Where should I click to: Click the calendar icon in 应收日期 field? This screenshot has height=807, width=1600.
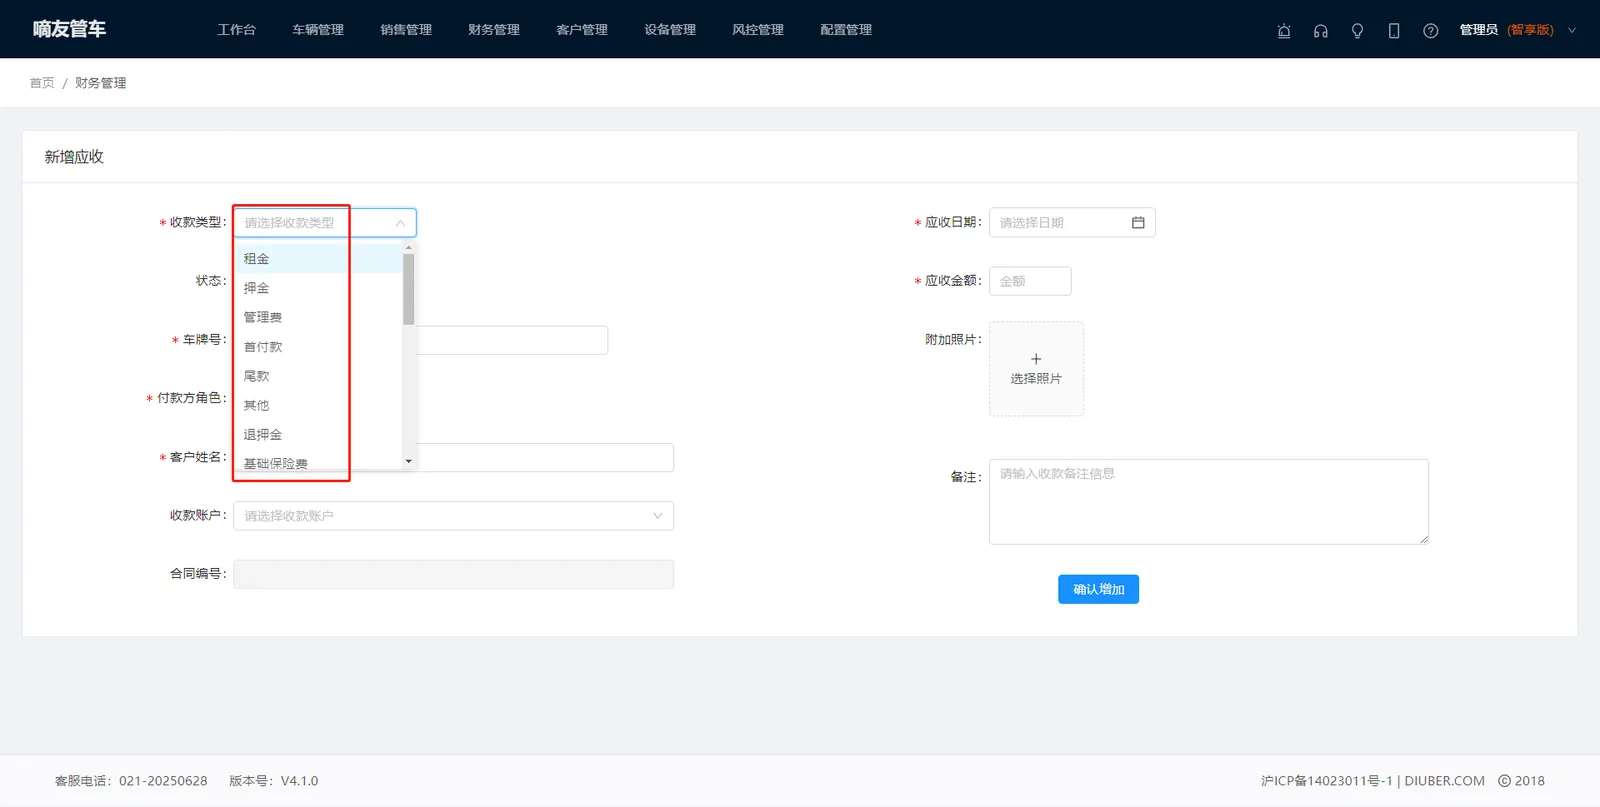point(1138,222)
